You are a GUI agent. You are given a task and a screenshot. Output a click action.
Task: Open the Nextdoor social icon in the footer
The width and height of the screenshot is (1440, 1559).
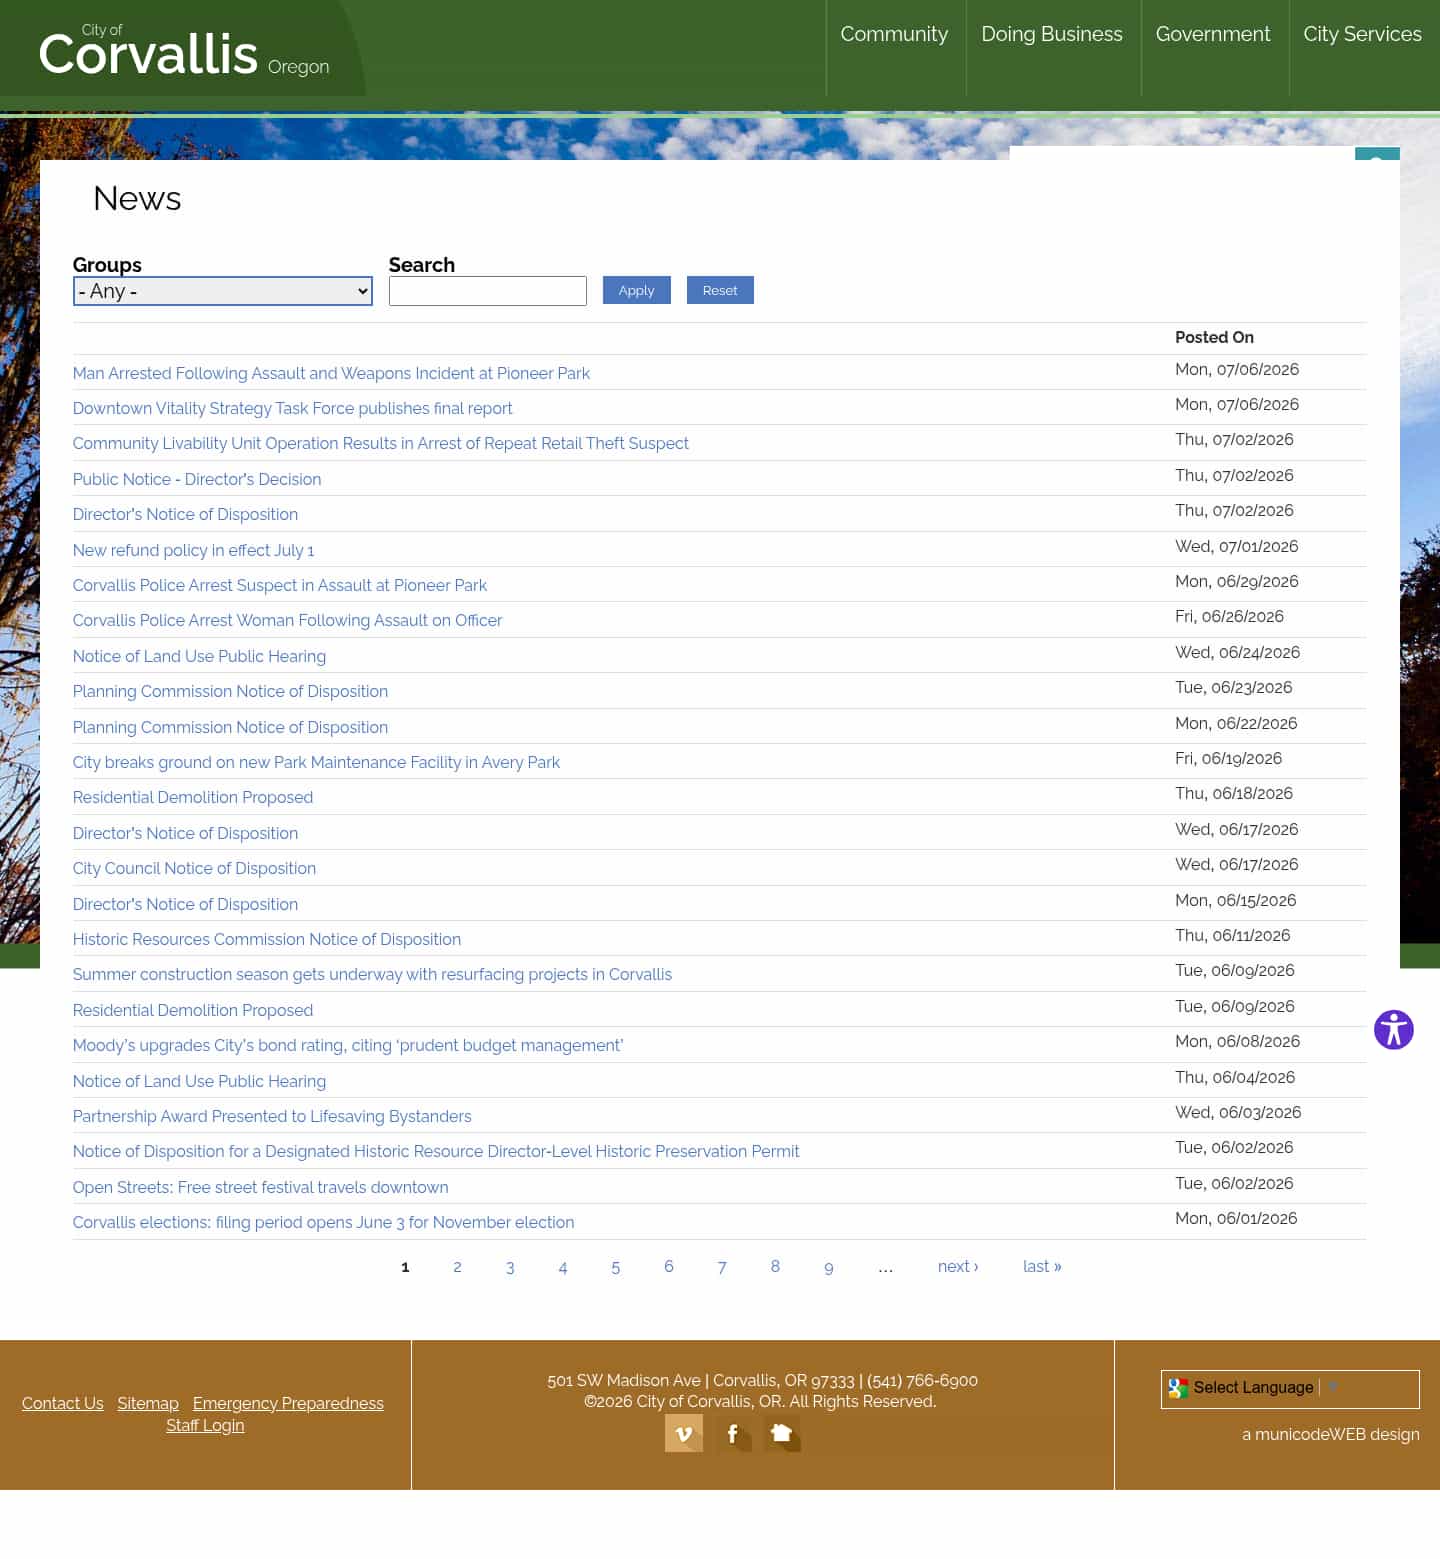click(782, 1433)
